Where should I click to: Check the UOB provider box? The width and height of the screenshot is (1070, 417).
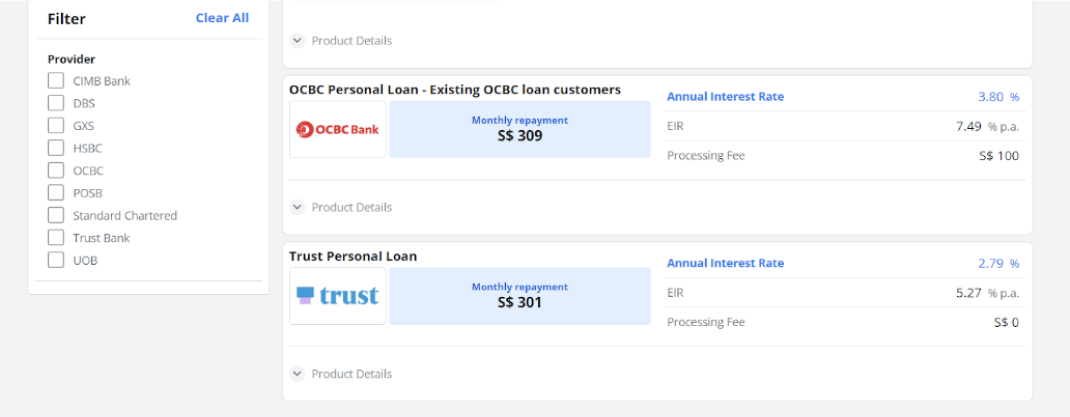pos(56,260)
